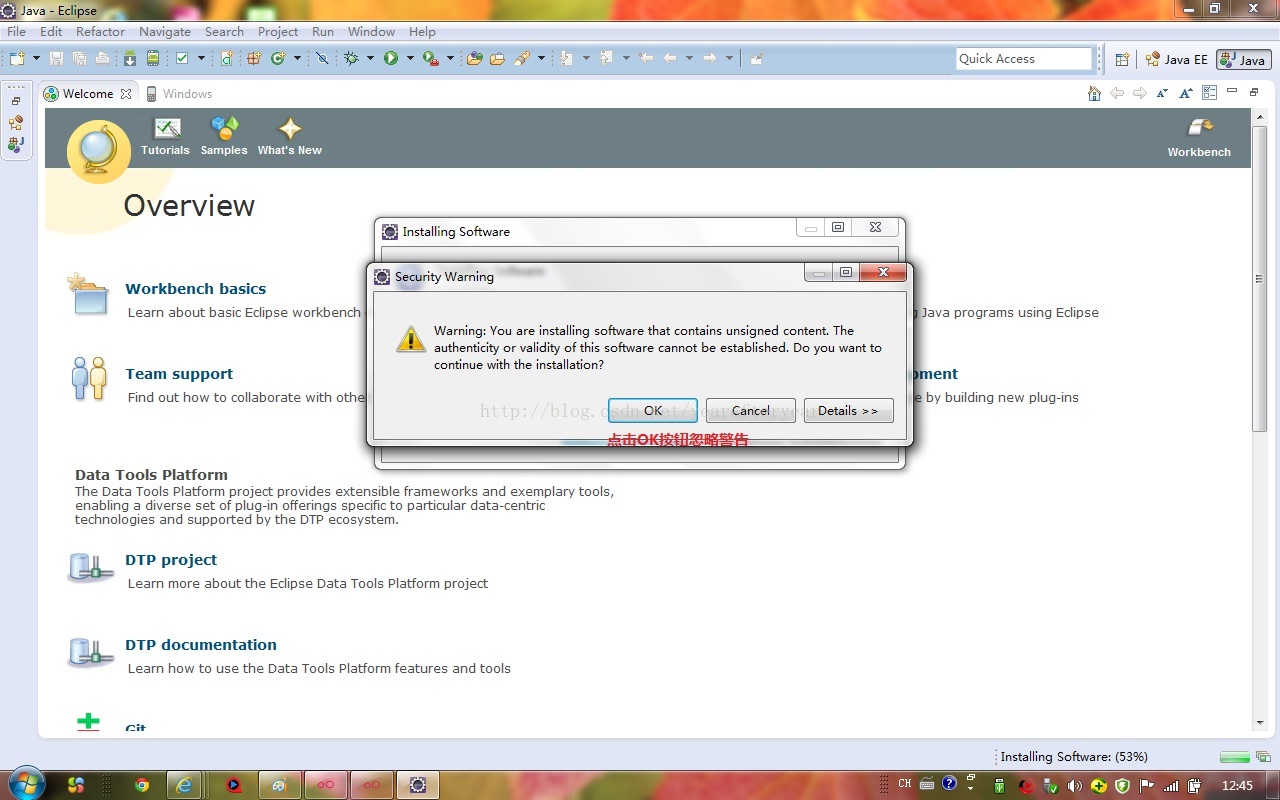This screenshot has height=800, width=1280.
Task: Open the External Tools dropdown arrow
Action: click(450, 58)
